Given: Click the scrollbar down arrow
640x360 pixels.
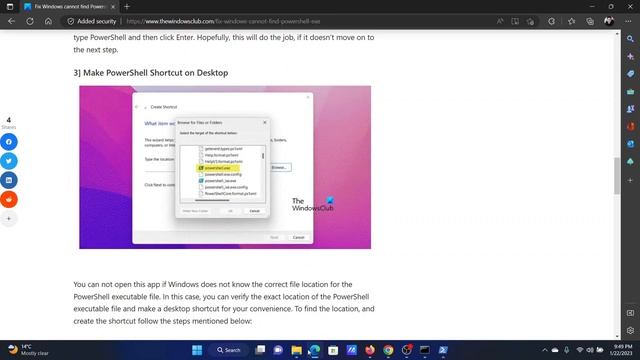Looking at the screenshot, I should [617, 336].
